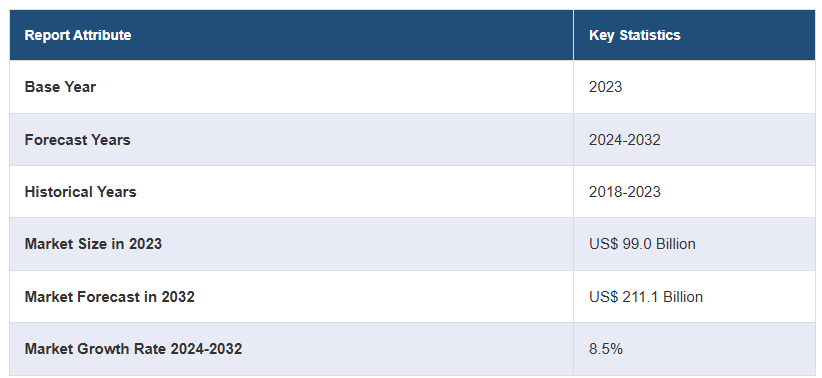This screenshot has height=378, width=822.
Task: Click the US$ 211.1 Billion value
Action: coord(646,297)
